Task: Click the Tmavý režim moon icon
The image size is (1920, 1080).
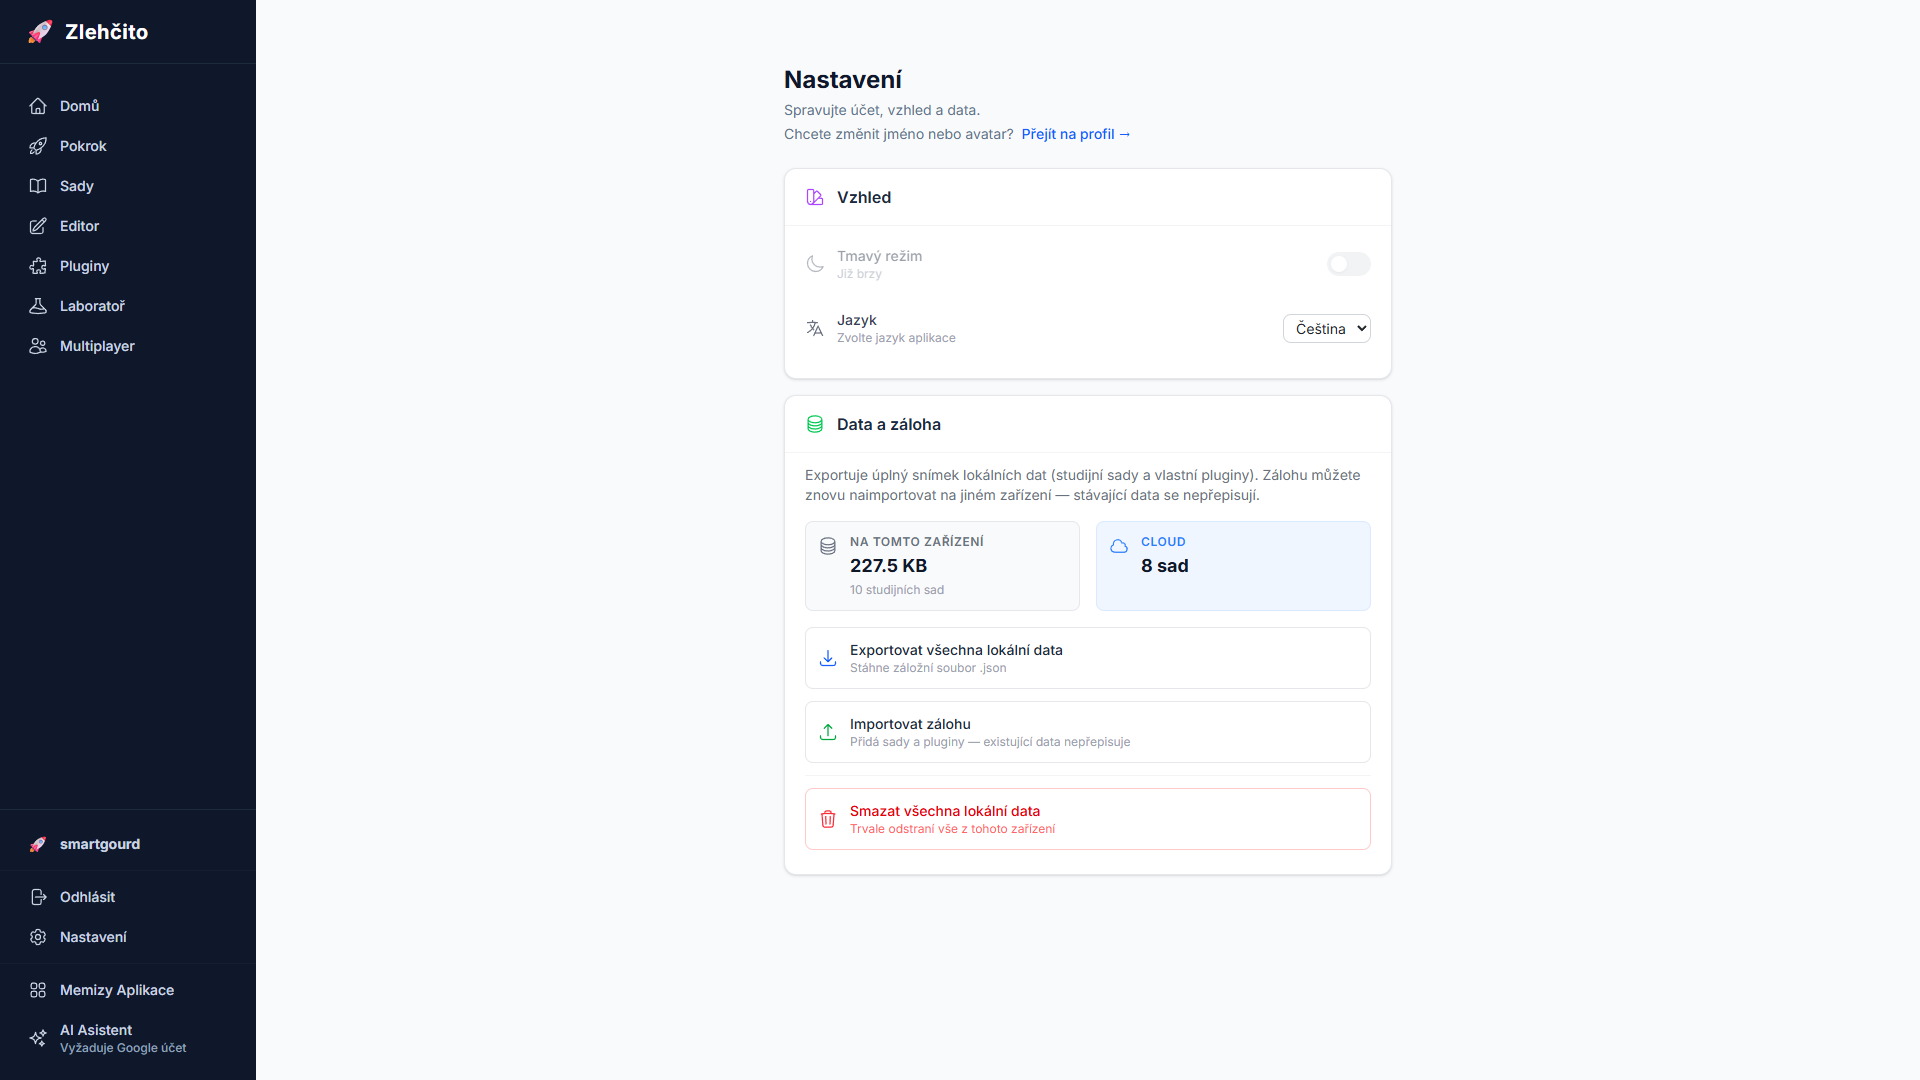Action: click(x=815, y=264)
